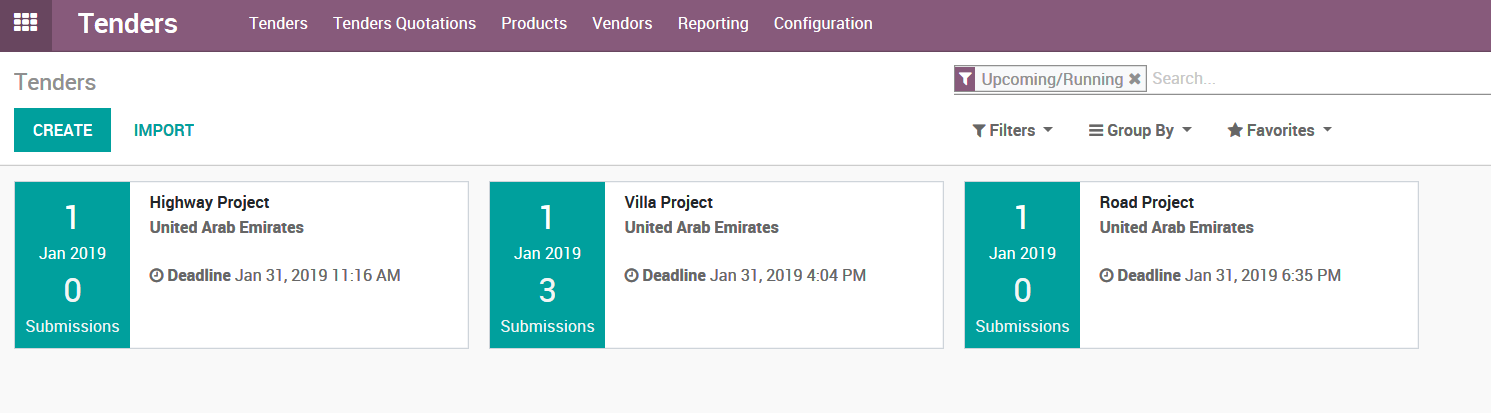Expand the Filters dropdown
Image resolution: width=1491 pixels, height=413 pixels.
[1012, 131]
